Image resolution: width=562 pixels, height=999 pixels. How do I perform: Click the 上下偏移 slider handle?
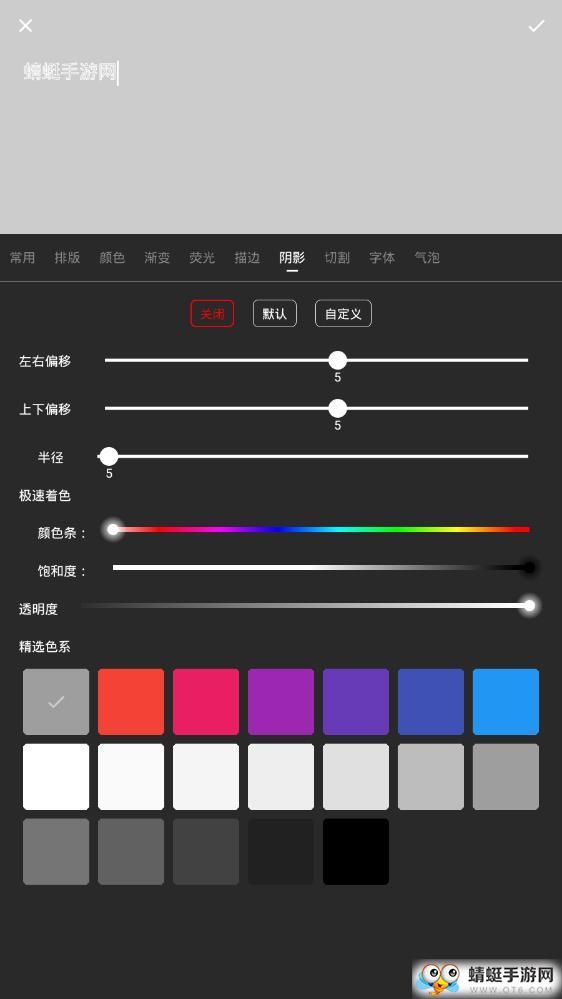[338, 408]
